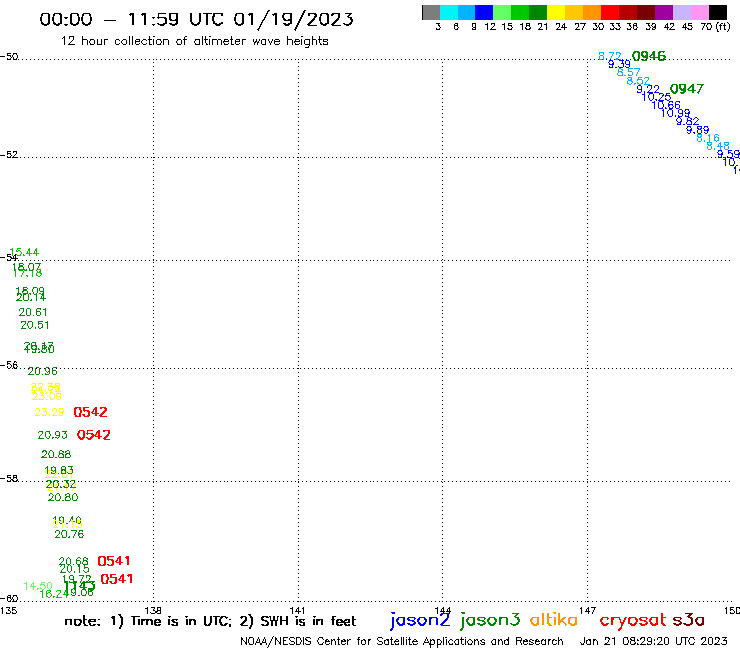Click the 70 (ft) legend label
The image size is (740, 650).
point(715,27)
